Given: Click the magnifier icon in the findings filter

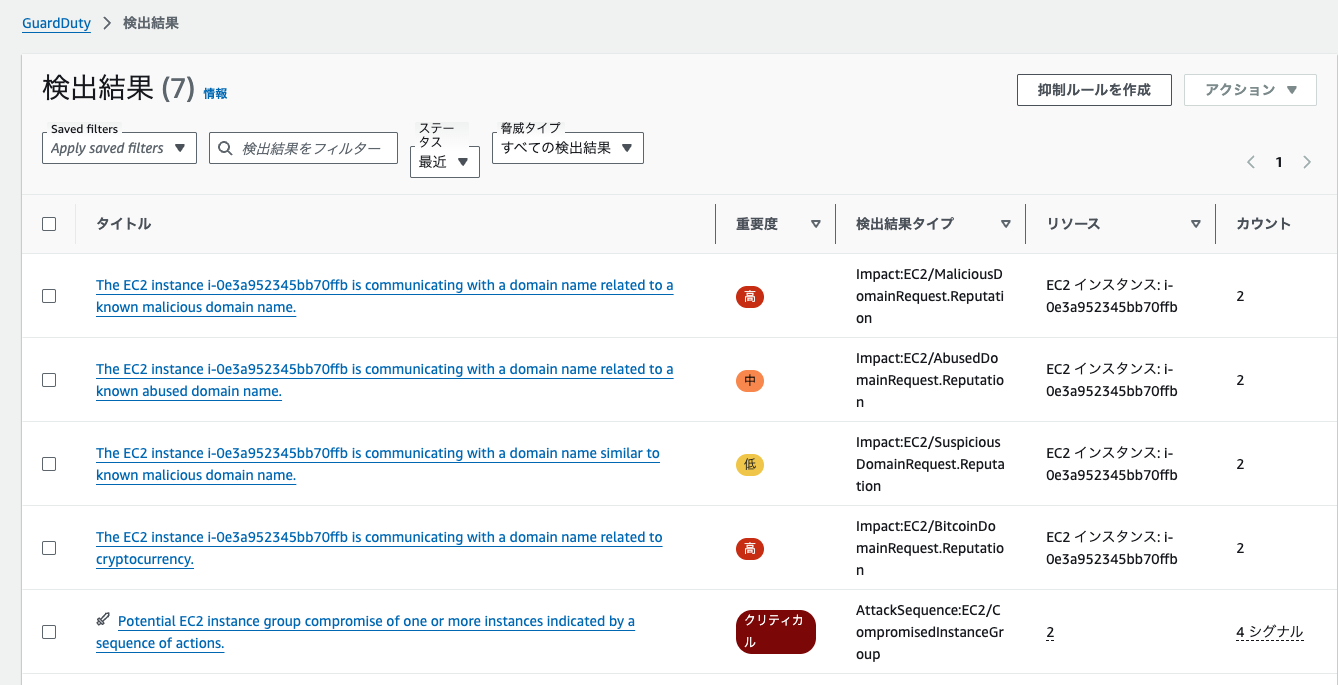Looking at the screenshot, I should 226,147.
